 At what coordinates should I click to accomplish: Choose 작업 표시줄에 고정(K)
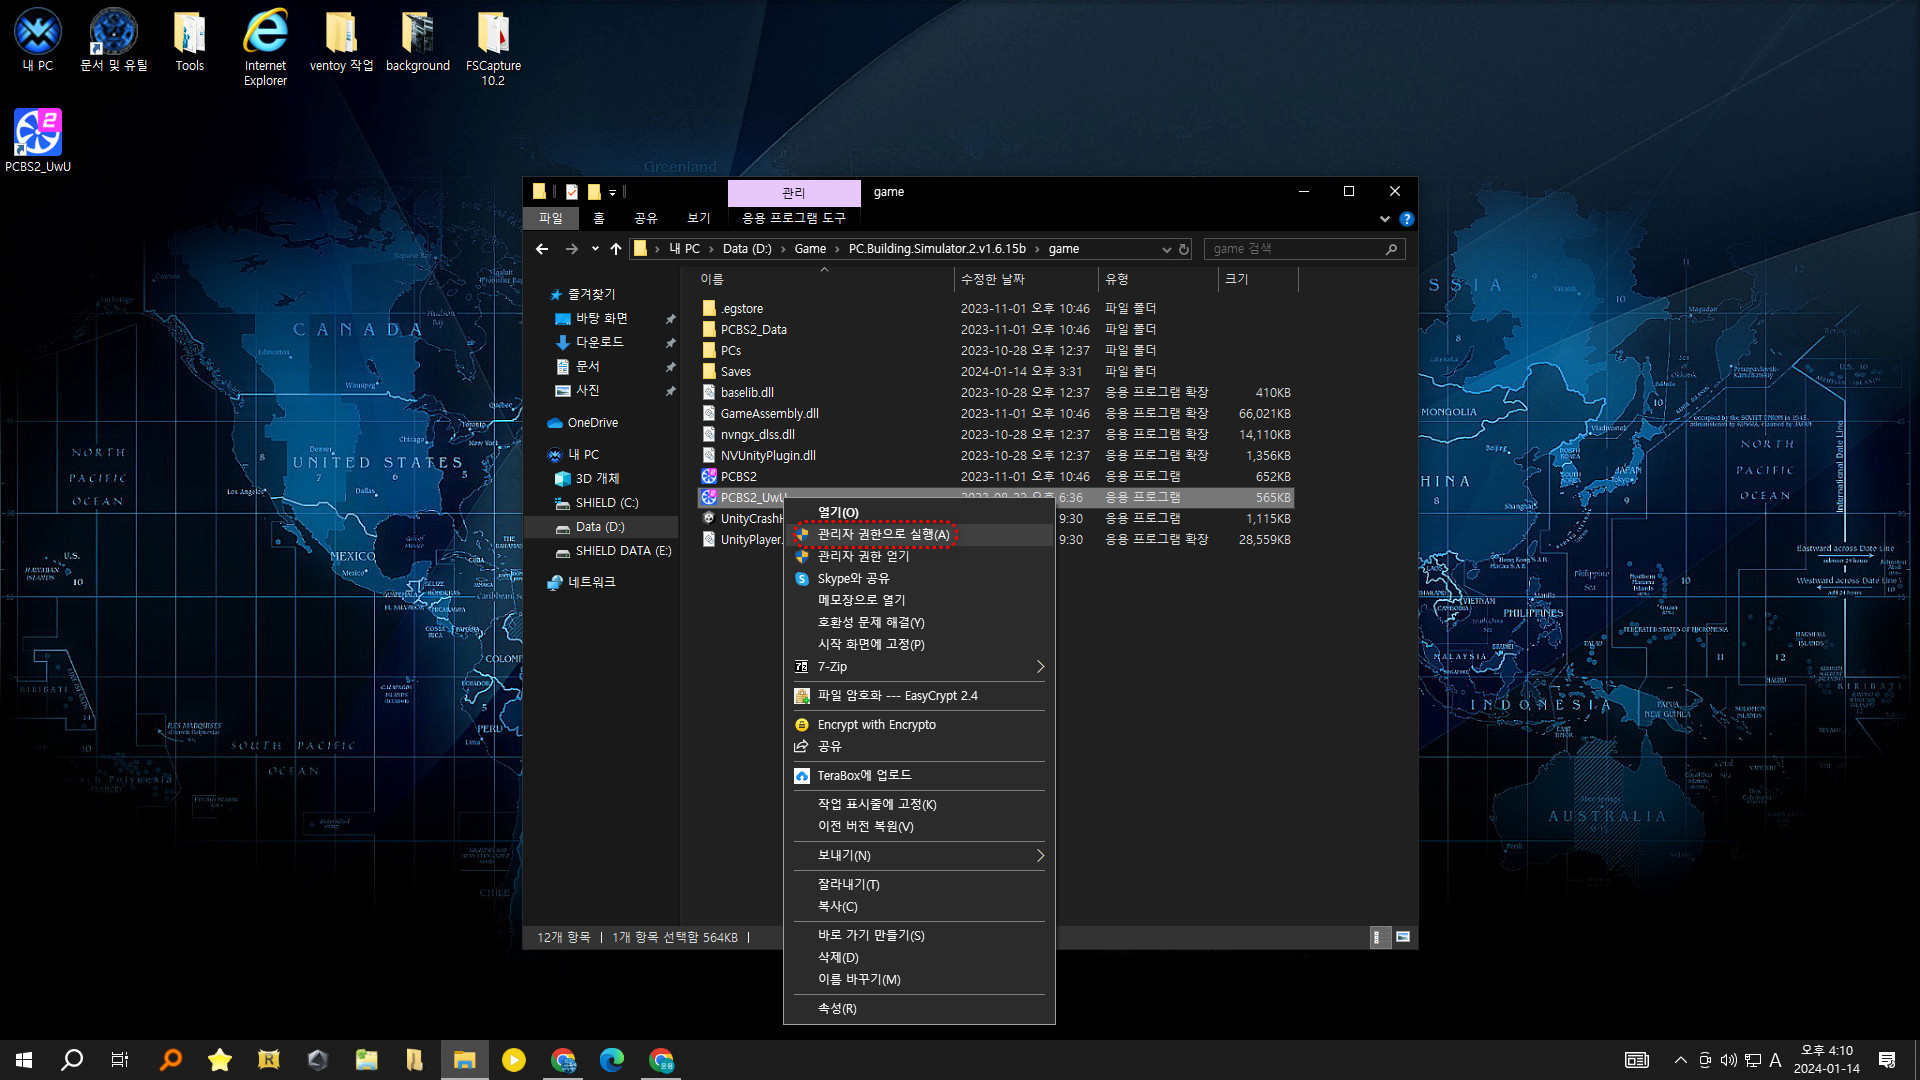pos(919,805)
